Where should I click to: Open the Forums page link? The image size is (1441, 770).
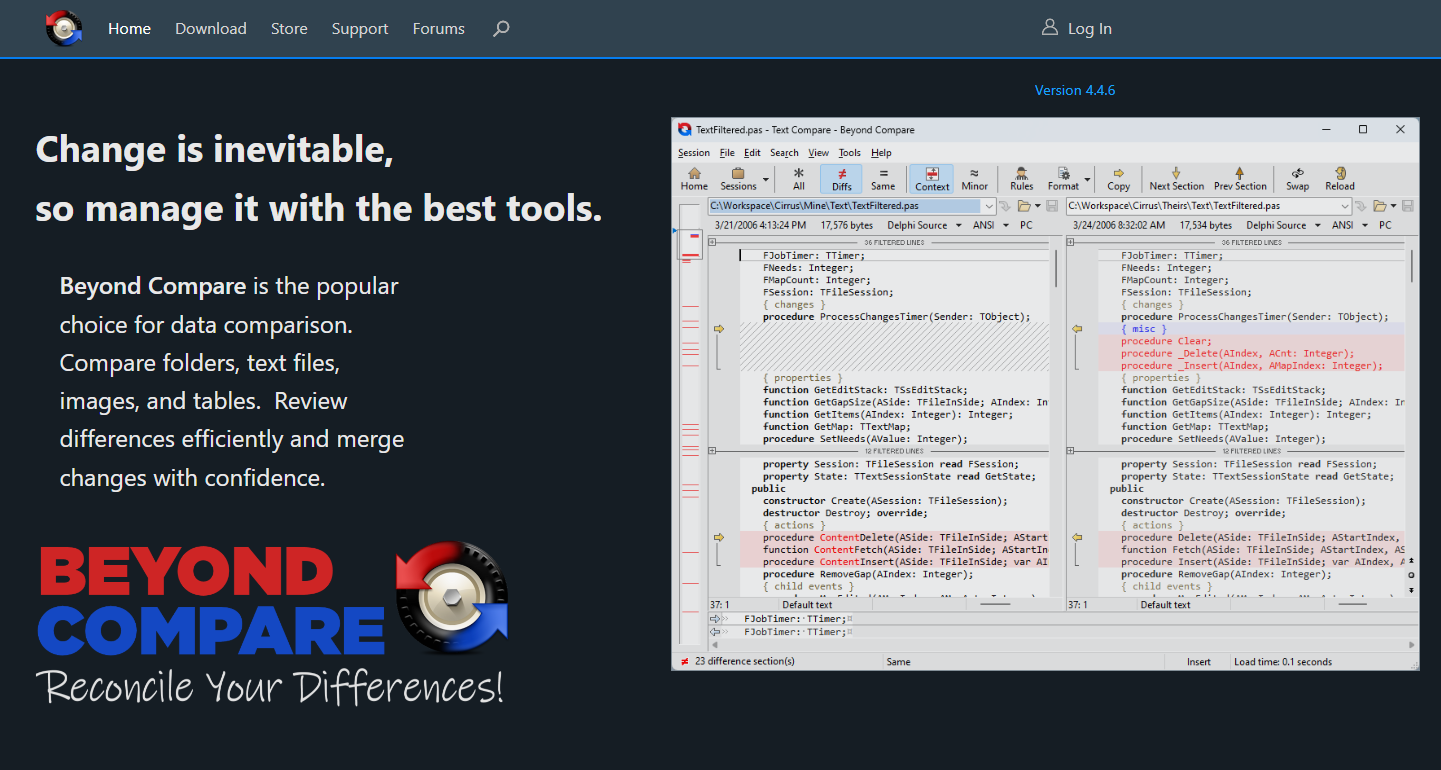pos(439,29)
